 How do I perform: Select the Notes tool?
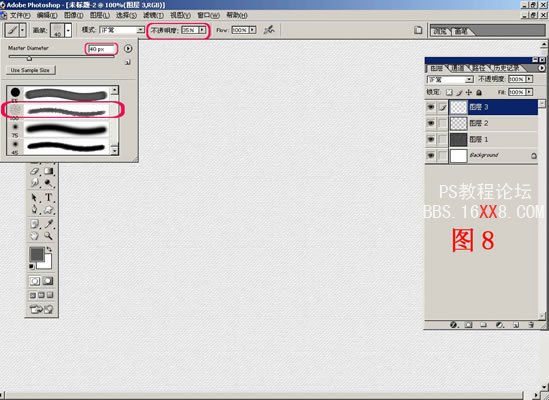[35, 224]
